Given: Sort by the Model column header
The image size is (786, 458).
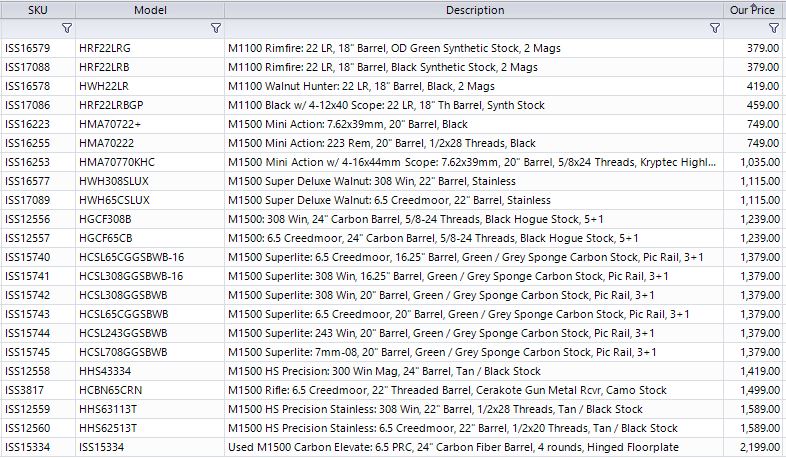Looking at the screenshot, I should [x=150, y=10].
